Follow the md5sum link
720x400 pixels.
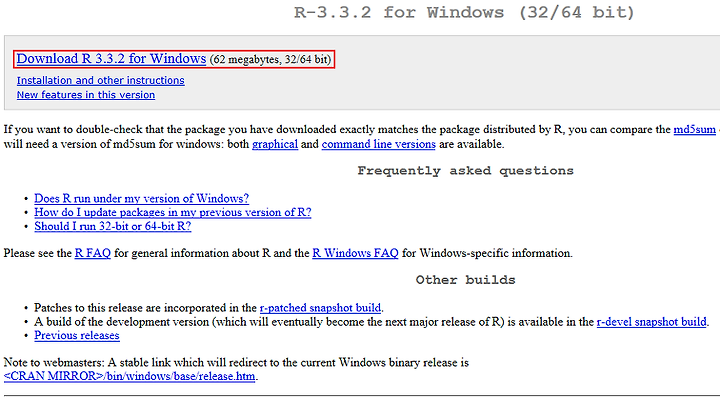694,130
